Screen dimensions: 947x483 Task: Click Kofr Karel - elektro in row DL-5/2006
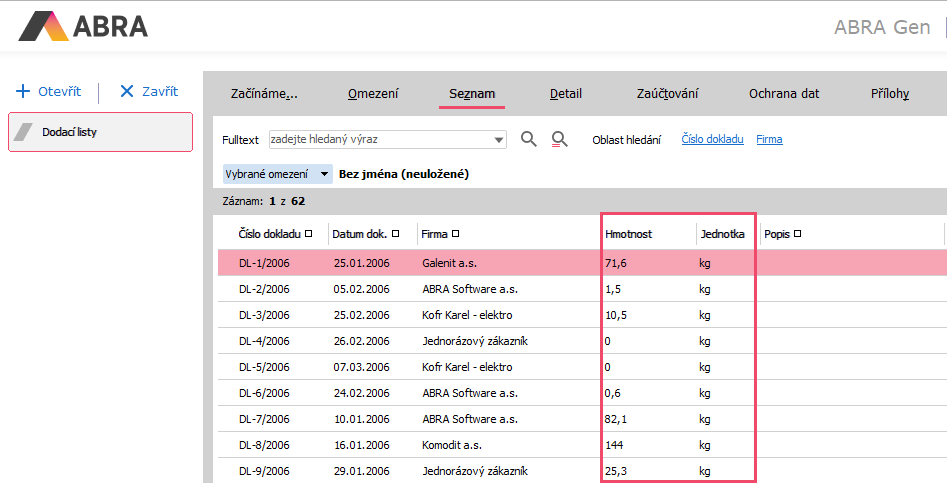tap(467, 367)
